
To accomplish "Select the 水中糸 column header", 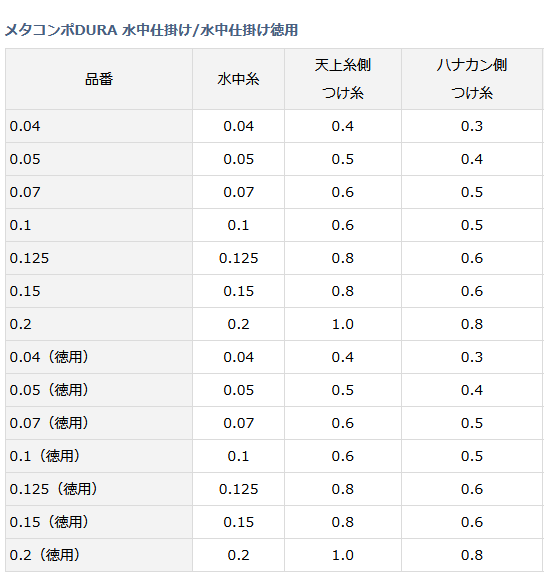I will [238, 79].
